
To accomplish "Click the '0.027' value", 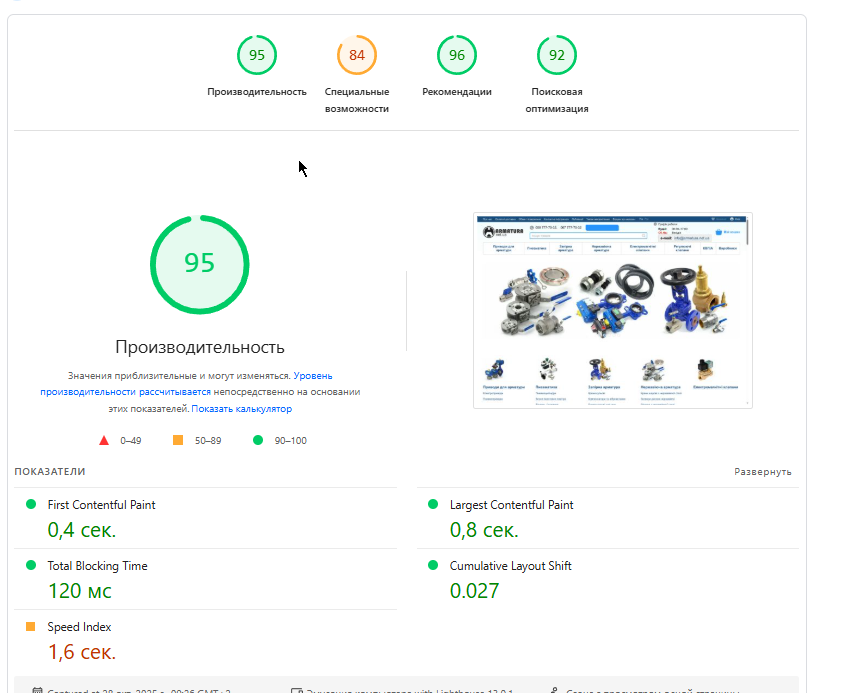I will [x=475, y=591].
